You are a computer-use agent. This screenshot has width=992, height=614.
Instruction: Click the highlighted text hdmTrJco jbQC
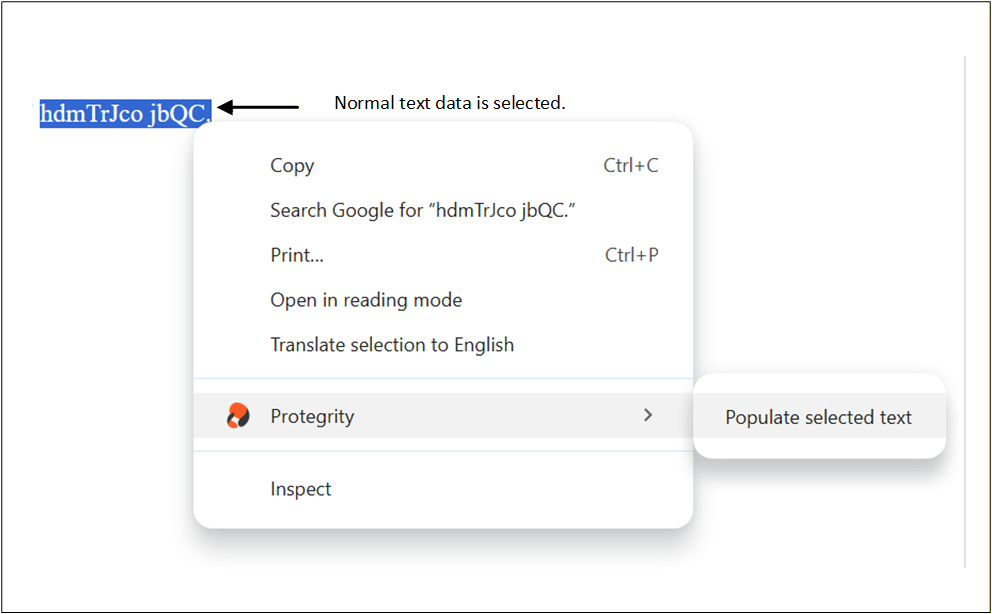click(125, 113)
